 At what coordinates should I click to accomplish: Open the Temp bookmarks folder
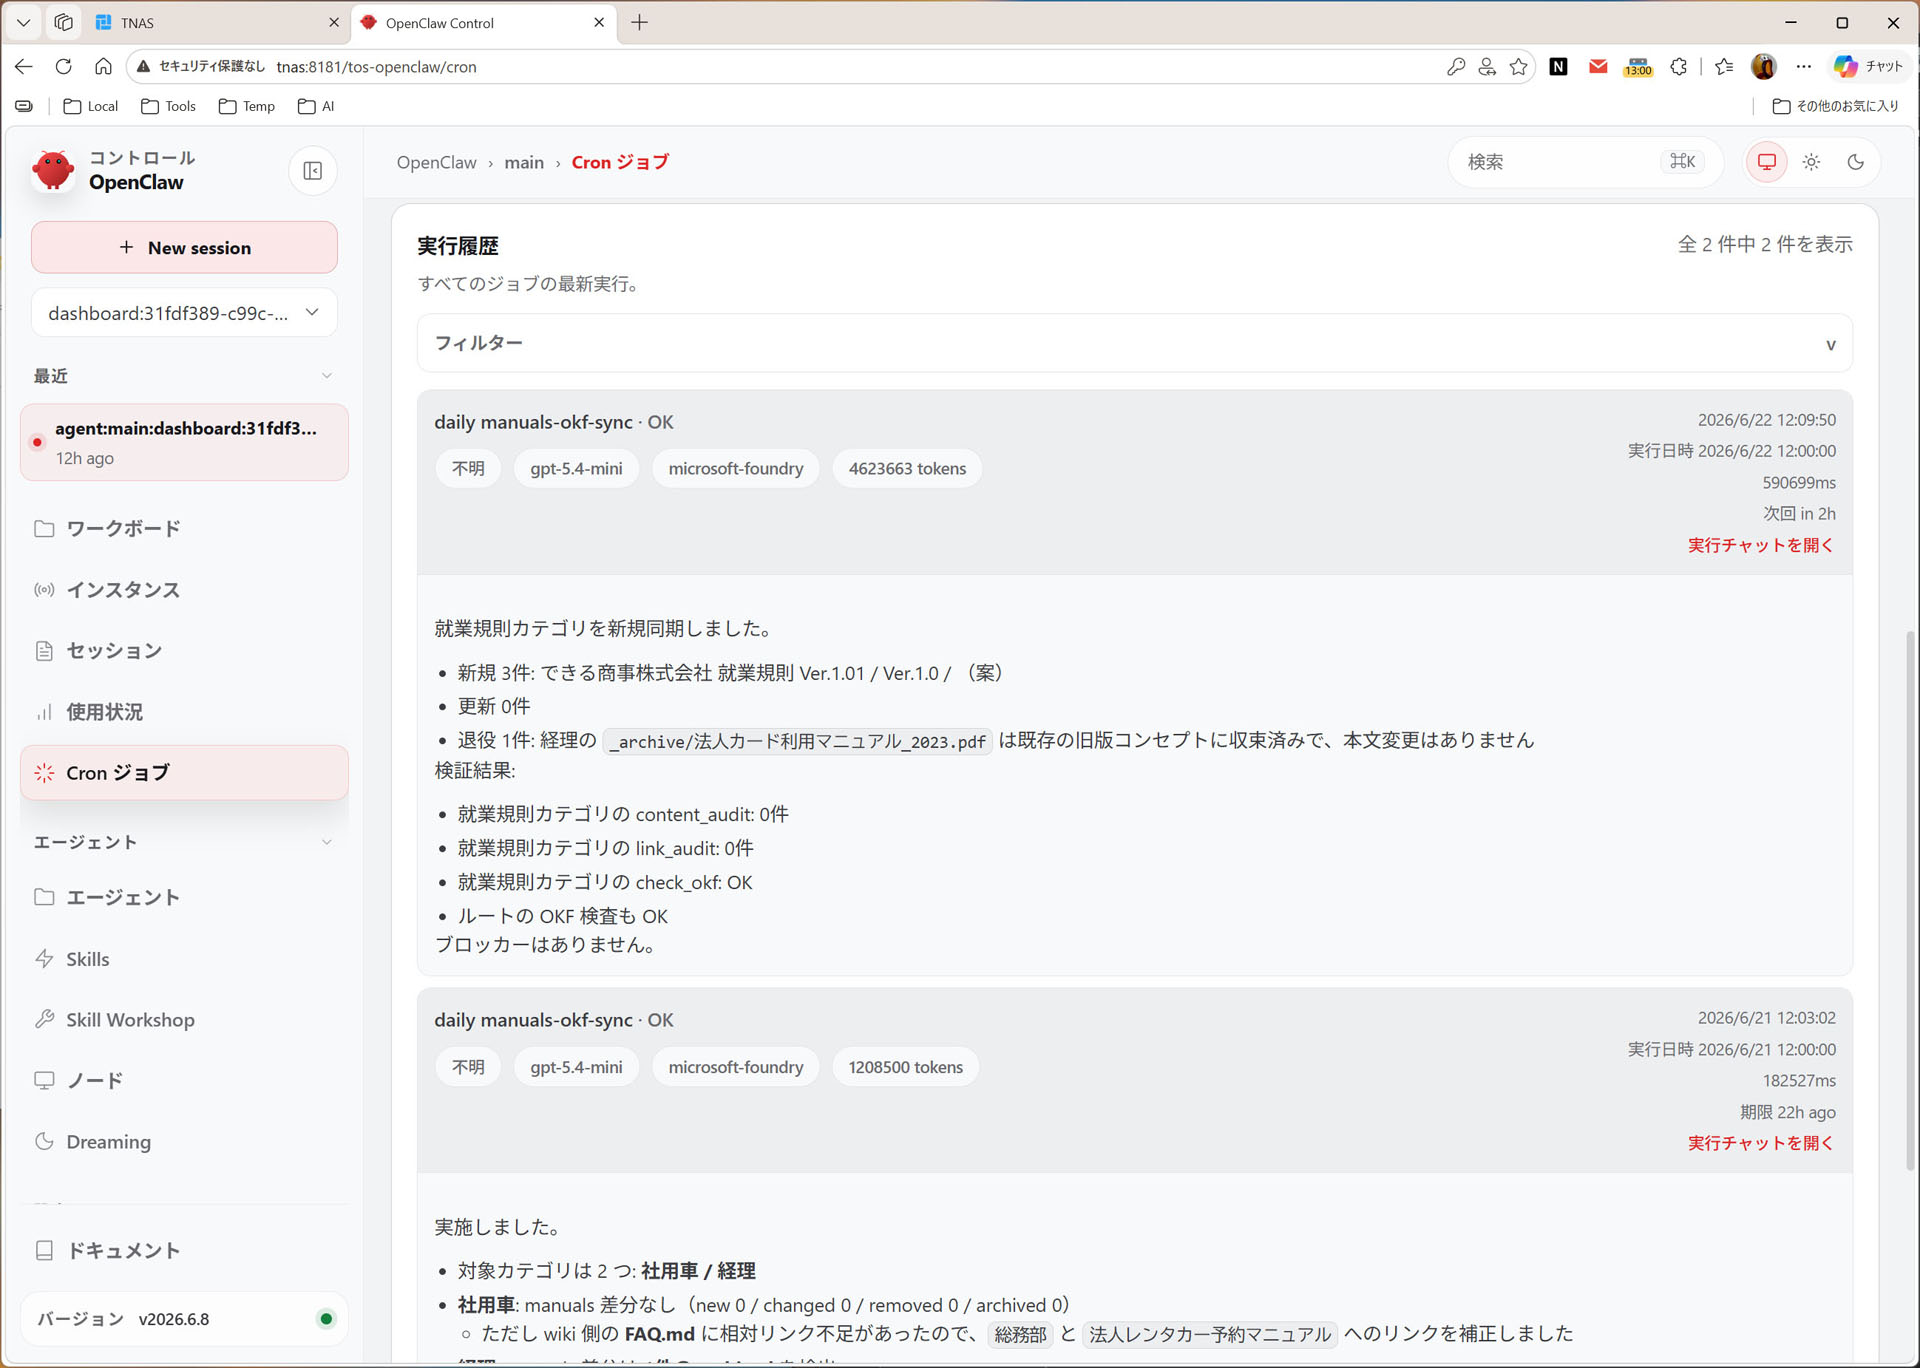click(246, 106)
